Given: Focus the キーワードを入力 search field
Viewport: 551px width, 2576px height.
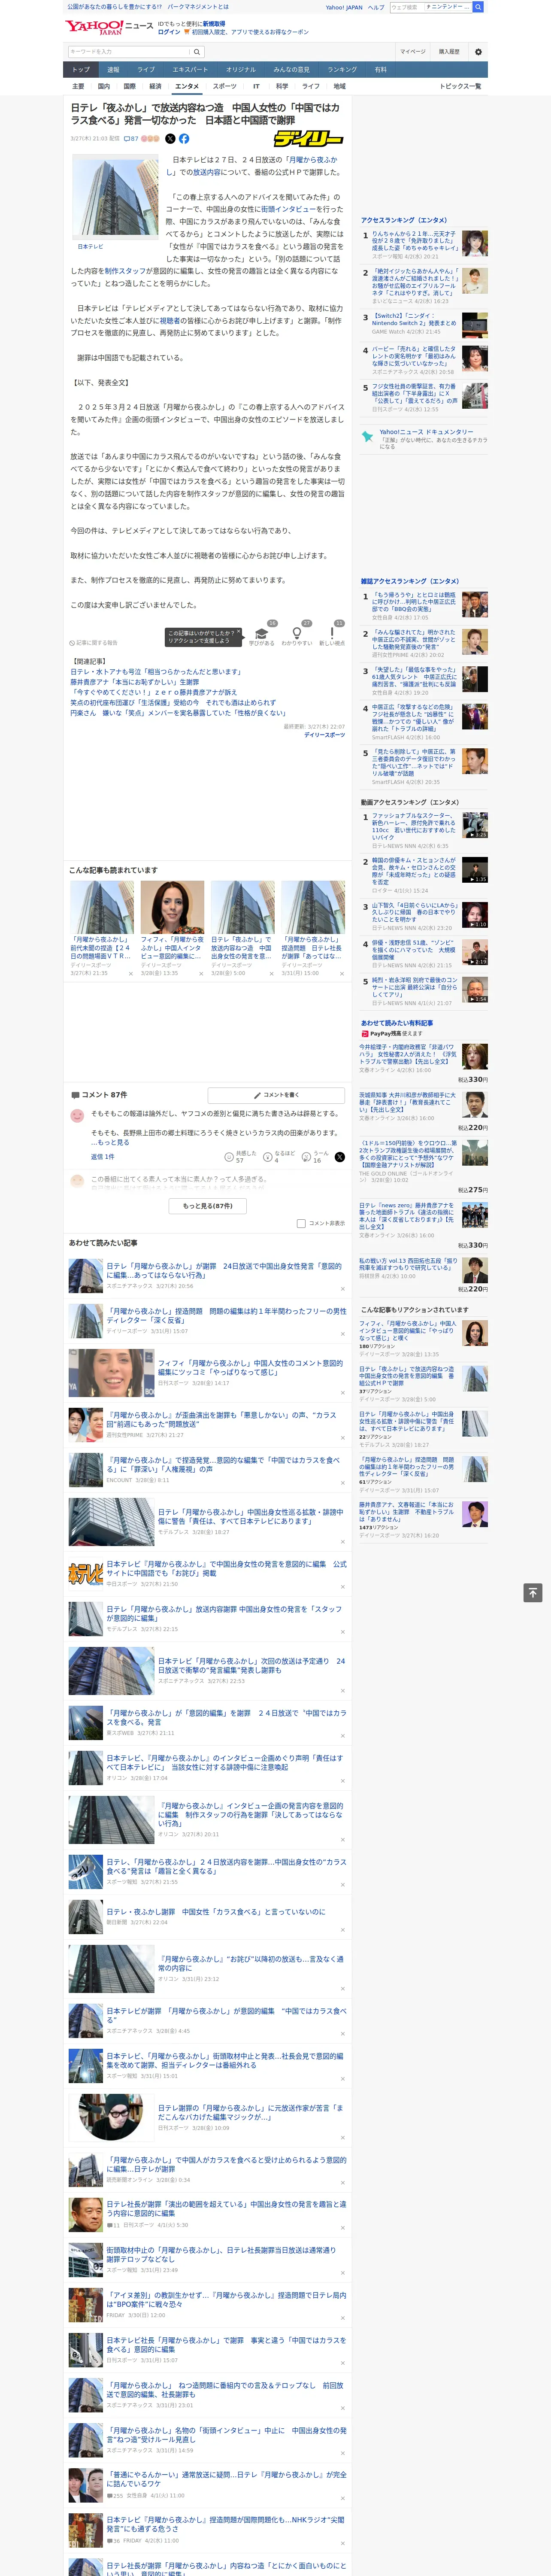Looking at the screenshot, I should click(129, 51).
